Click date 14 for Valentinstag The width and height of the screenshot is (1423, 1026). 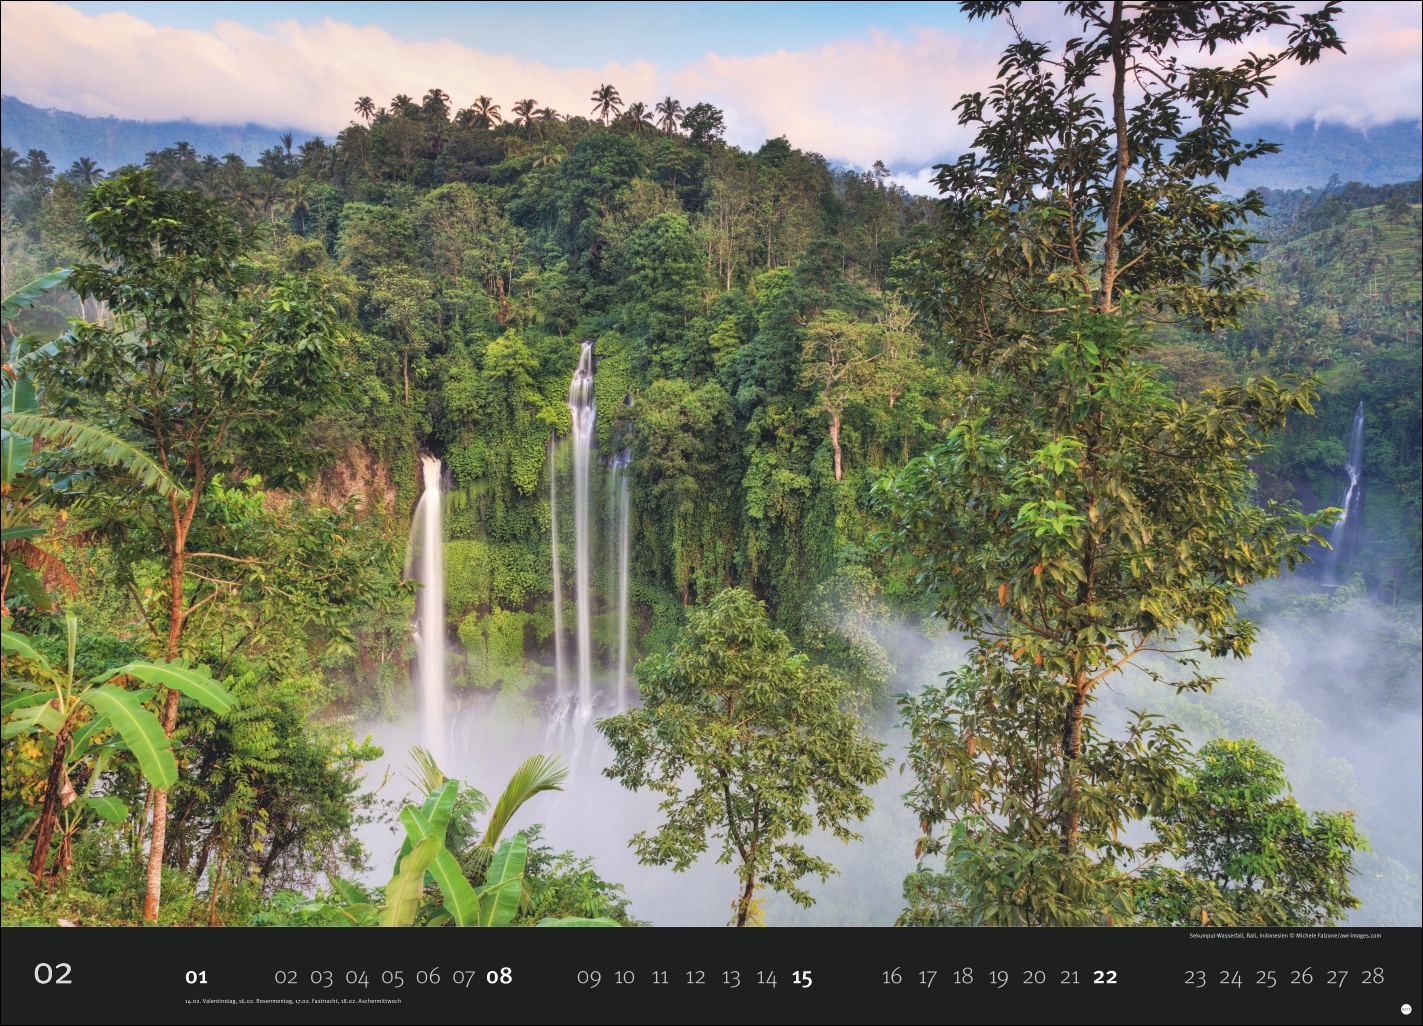point(766,977)
